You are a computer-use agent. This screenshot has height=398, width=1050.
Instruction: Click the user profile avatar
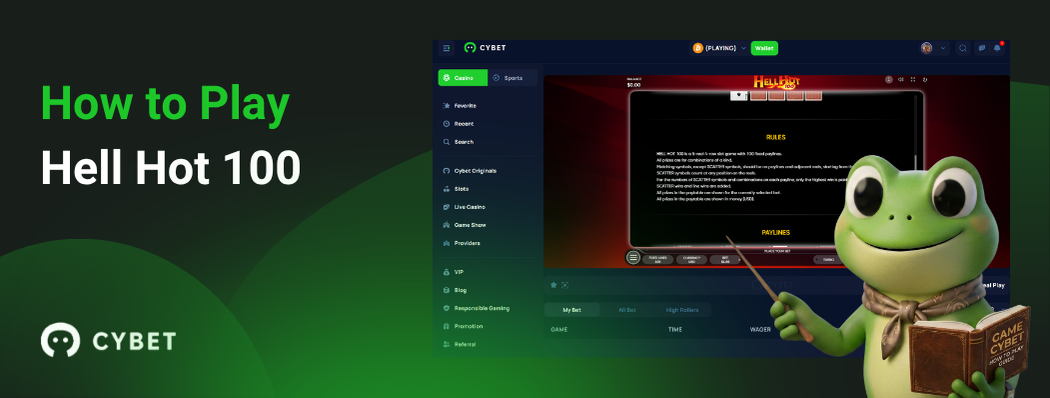point(926,48)
